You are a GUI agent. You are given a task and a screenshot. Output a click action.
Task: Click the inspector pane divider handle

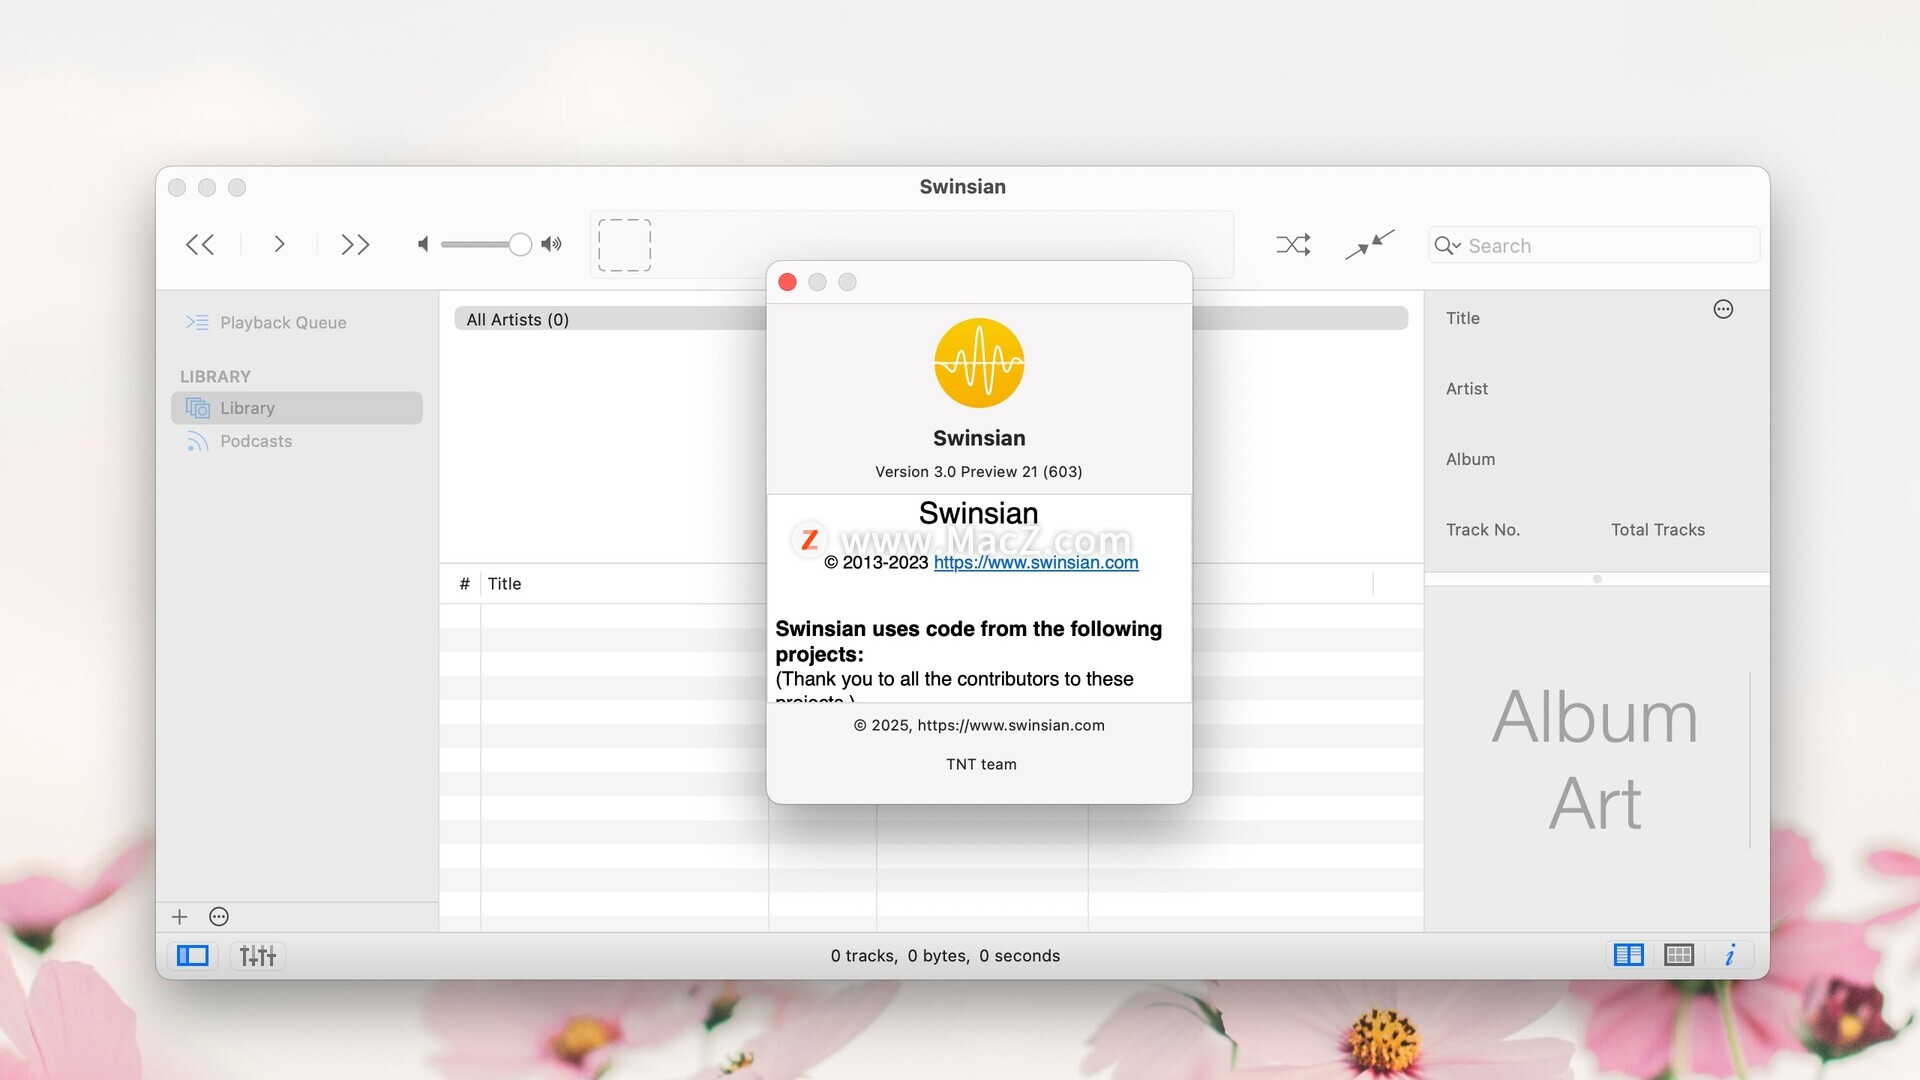coord(1597,579)
